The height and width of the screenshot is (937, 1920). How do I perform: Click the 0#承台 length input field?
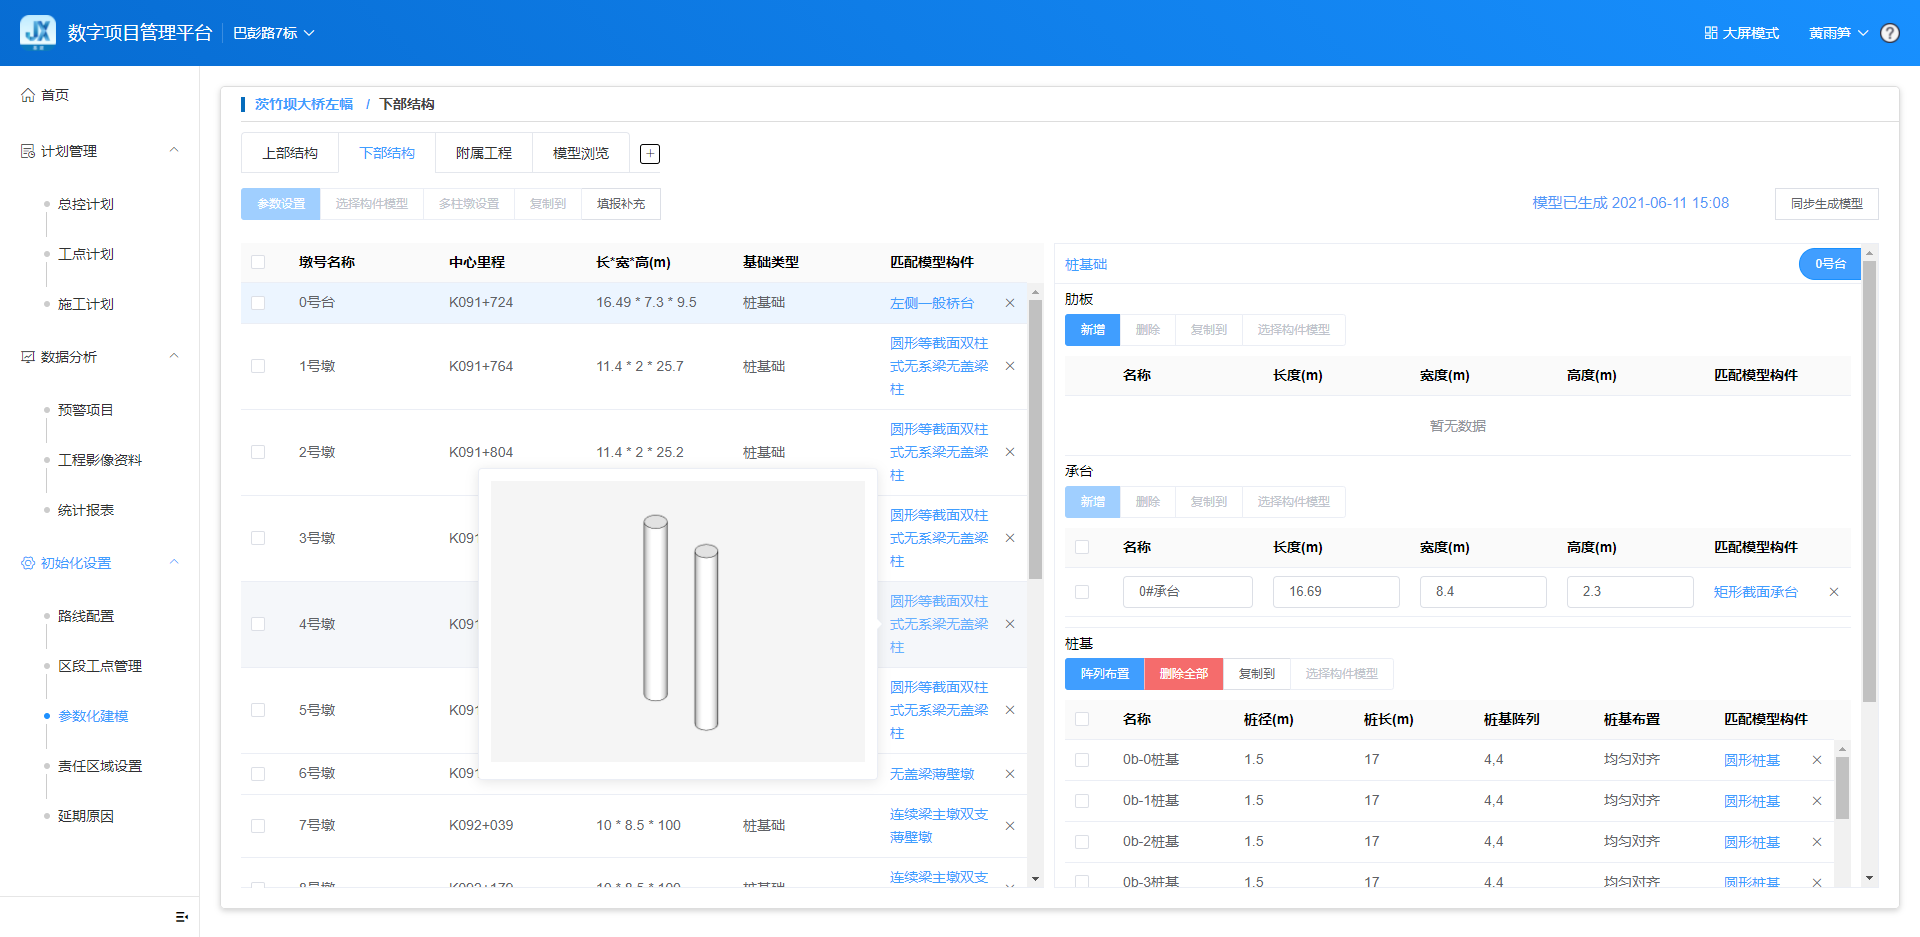1335,592
